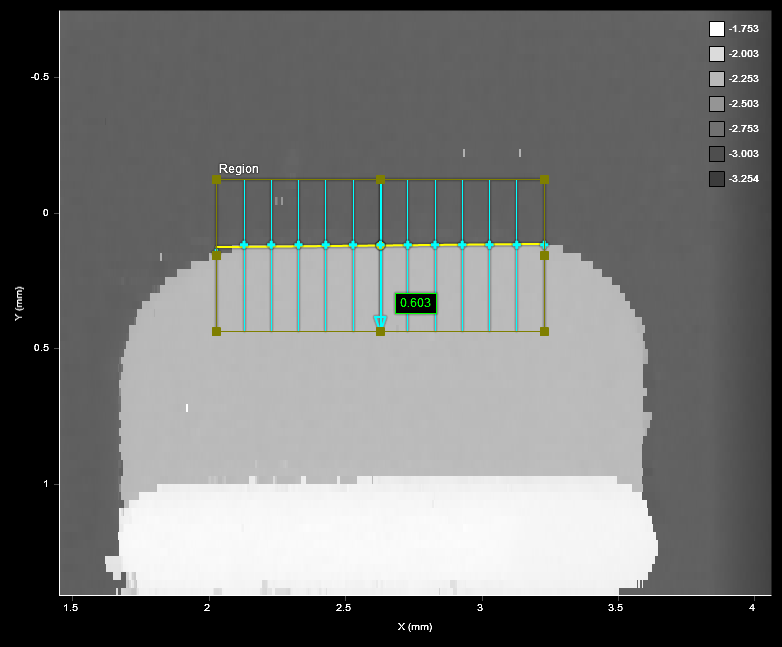The image size is (782, 647).
Task: Click the X axis tick label 2.5
Action: click(344, 608)
